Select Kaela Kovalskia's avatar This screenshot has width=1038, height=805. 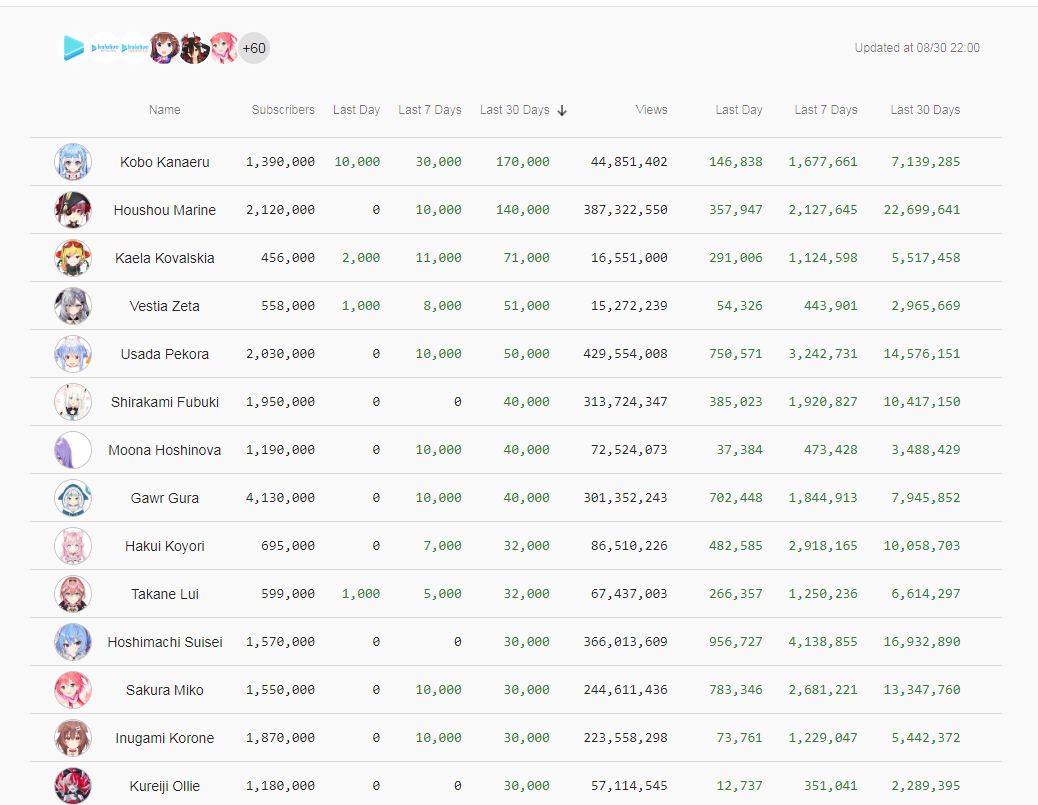click(73, 258)
